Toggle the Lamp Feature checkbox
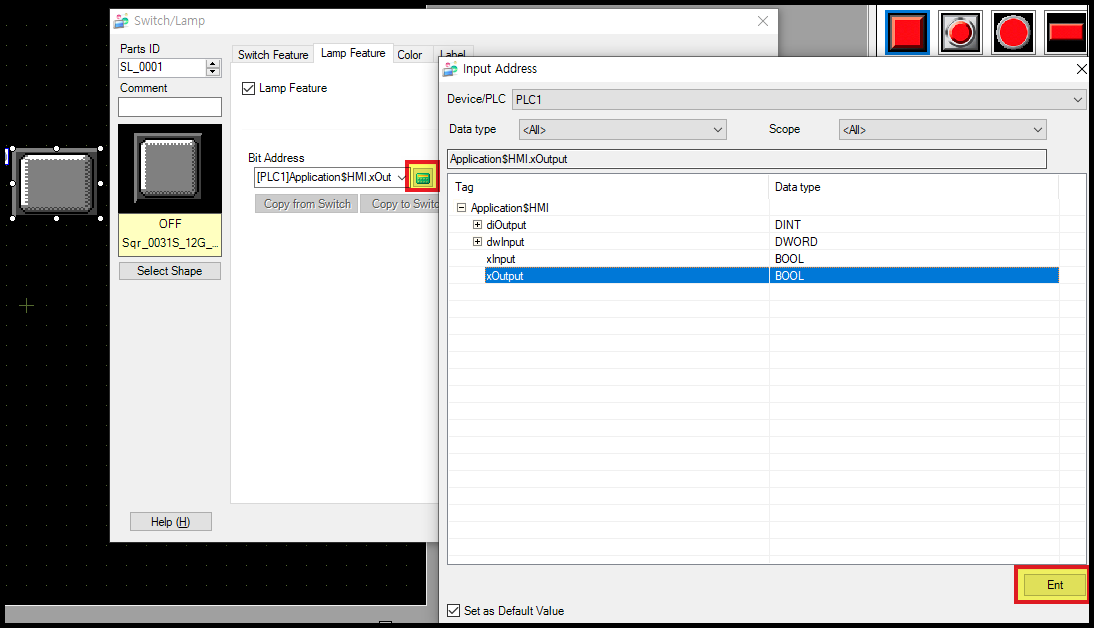Image resolution: width=1094 pixels, height=628 pixels. point(246,88)
